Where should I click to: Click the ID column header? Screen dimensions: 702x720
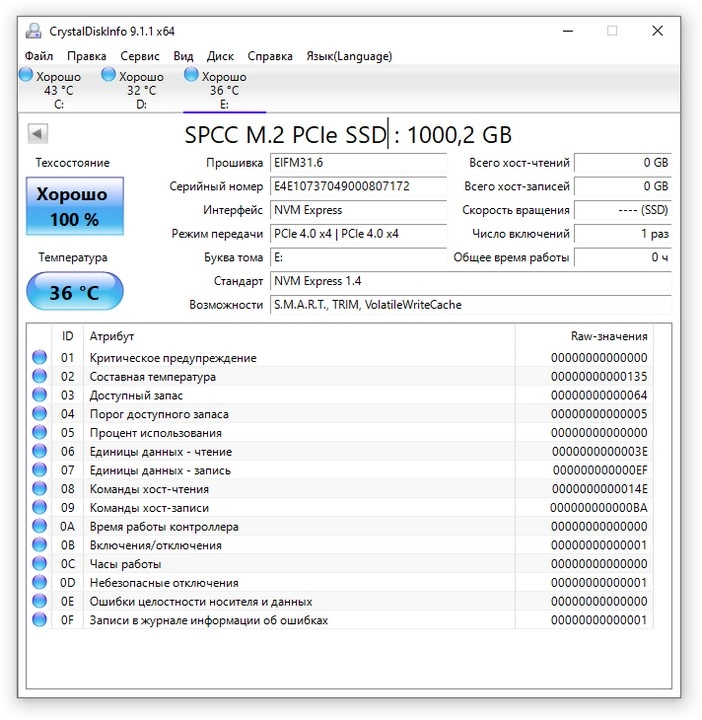67,336
